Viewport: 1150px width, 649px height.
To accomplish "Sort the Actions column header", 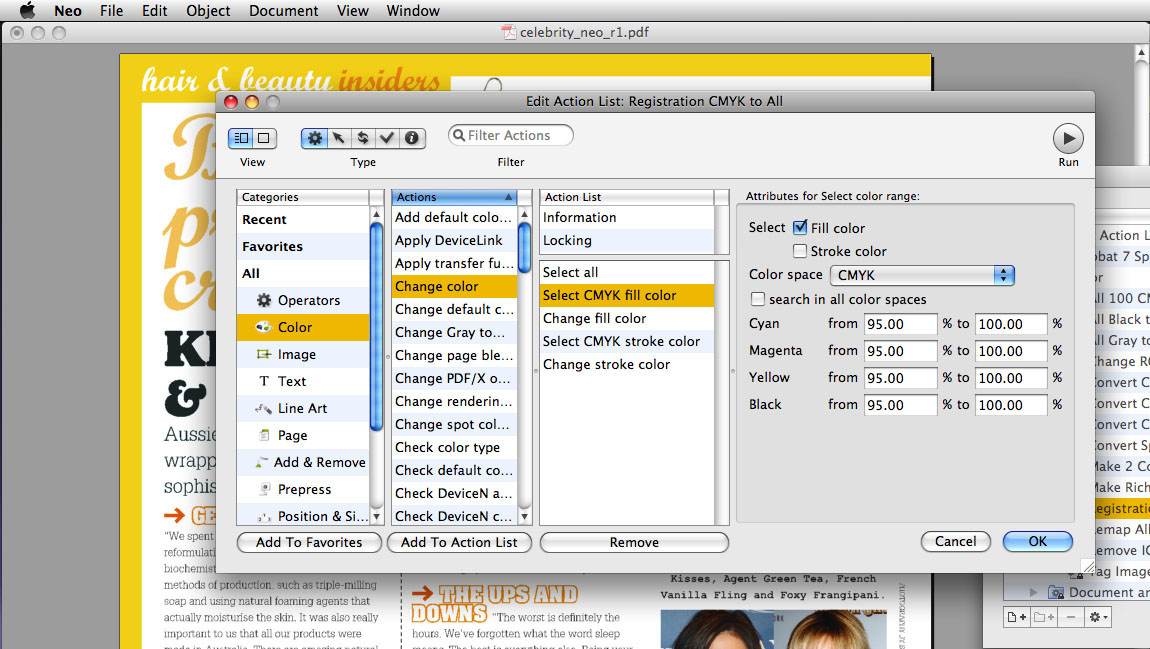I will 454,197.
